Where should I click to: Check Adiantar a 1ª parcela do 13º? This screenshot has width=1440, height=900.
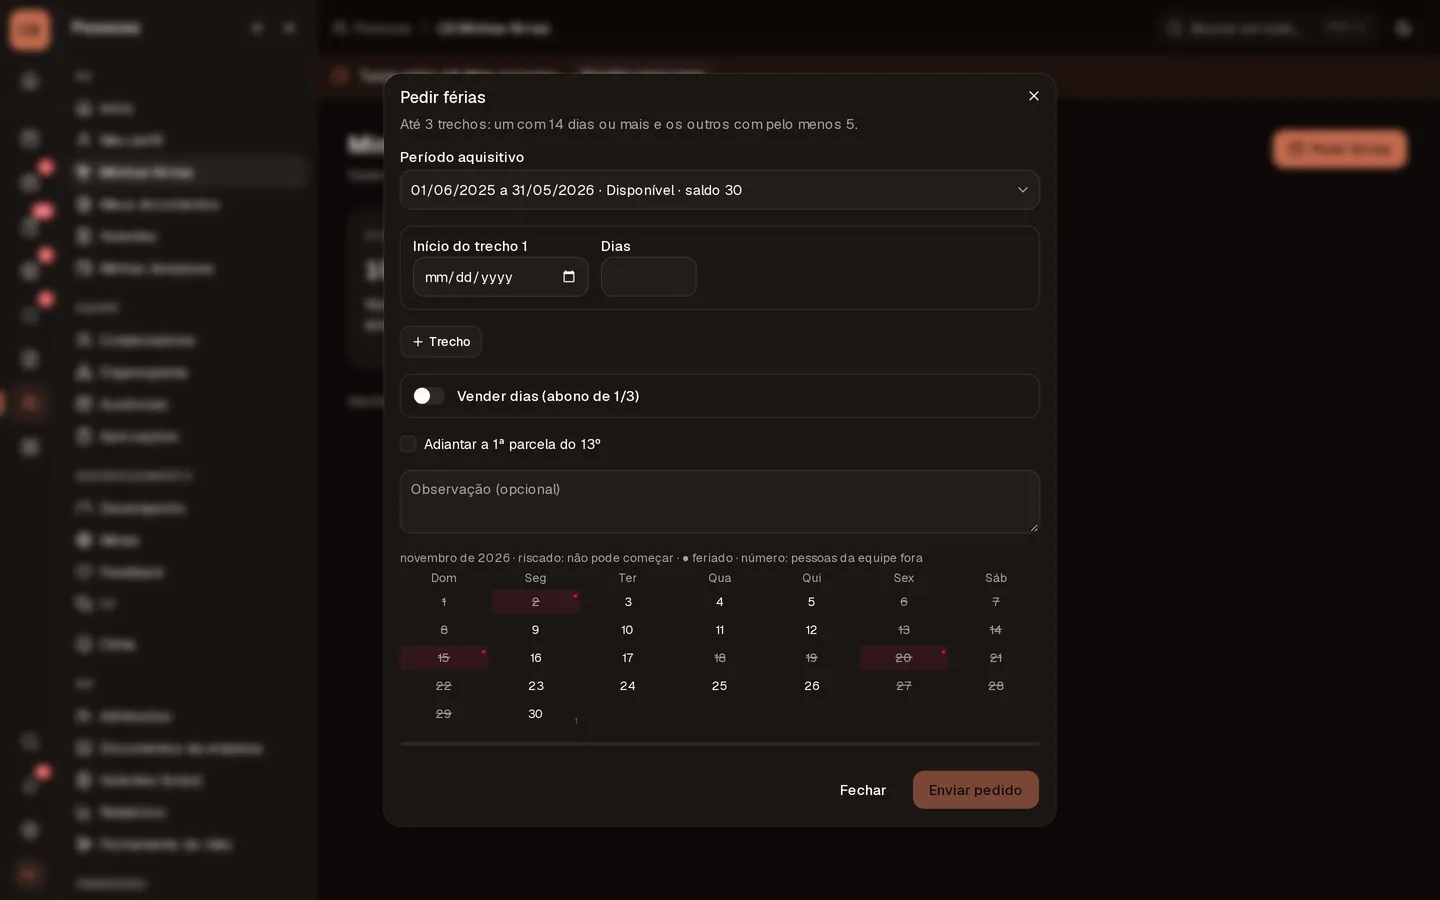click(x=408, y=444)
